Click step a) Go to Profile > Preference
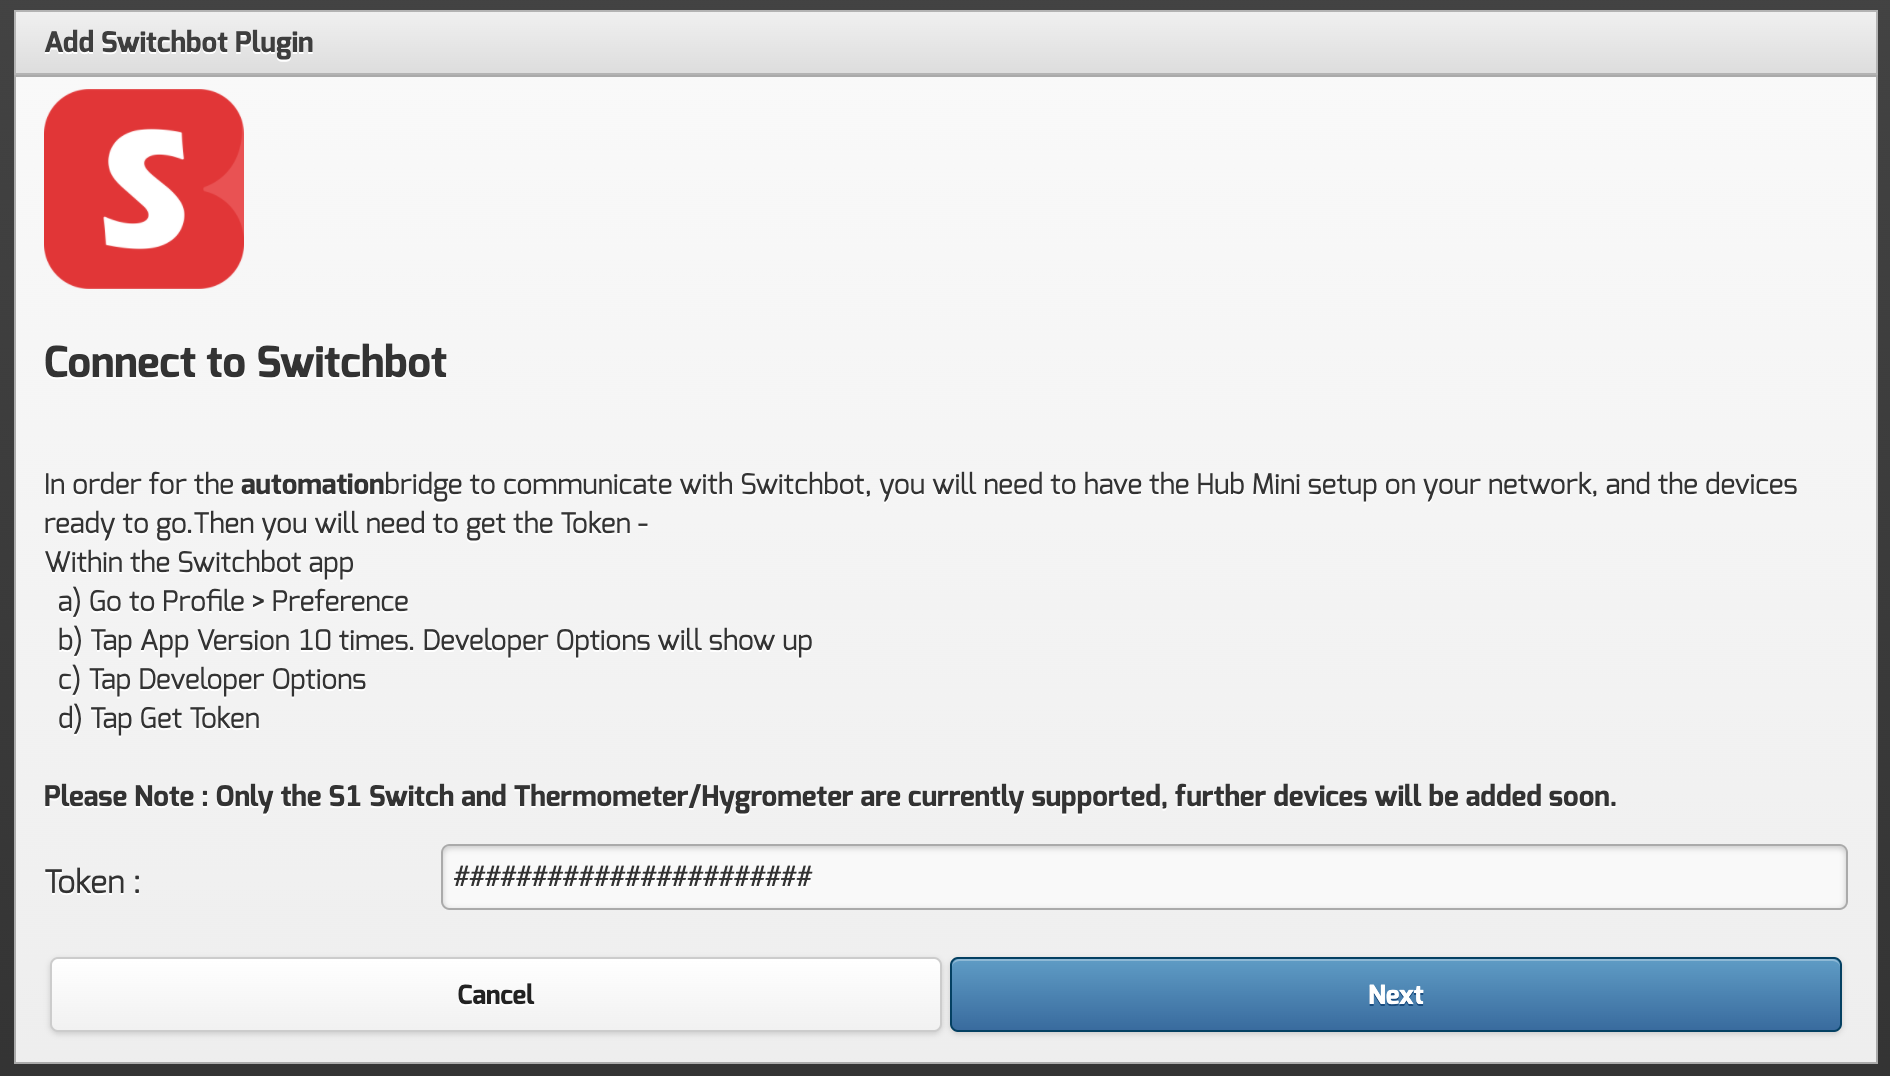Viewport: 1890px width, 1076px height. pos(233,601)
